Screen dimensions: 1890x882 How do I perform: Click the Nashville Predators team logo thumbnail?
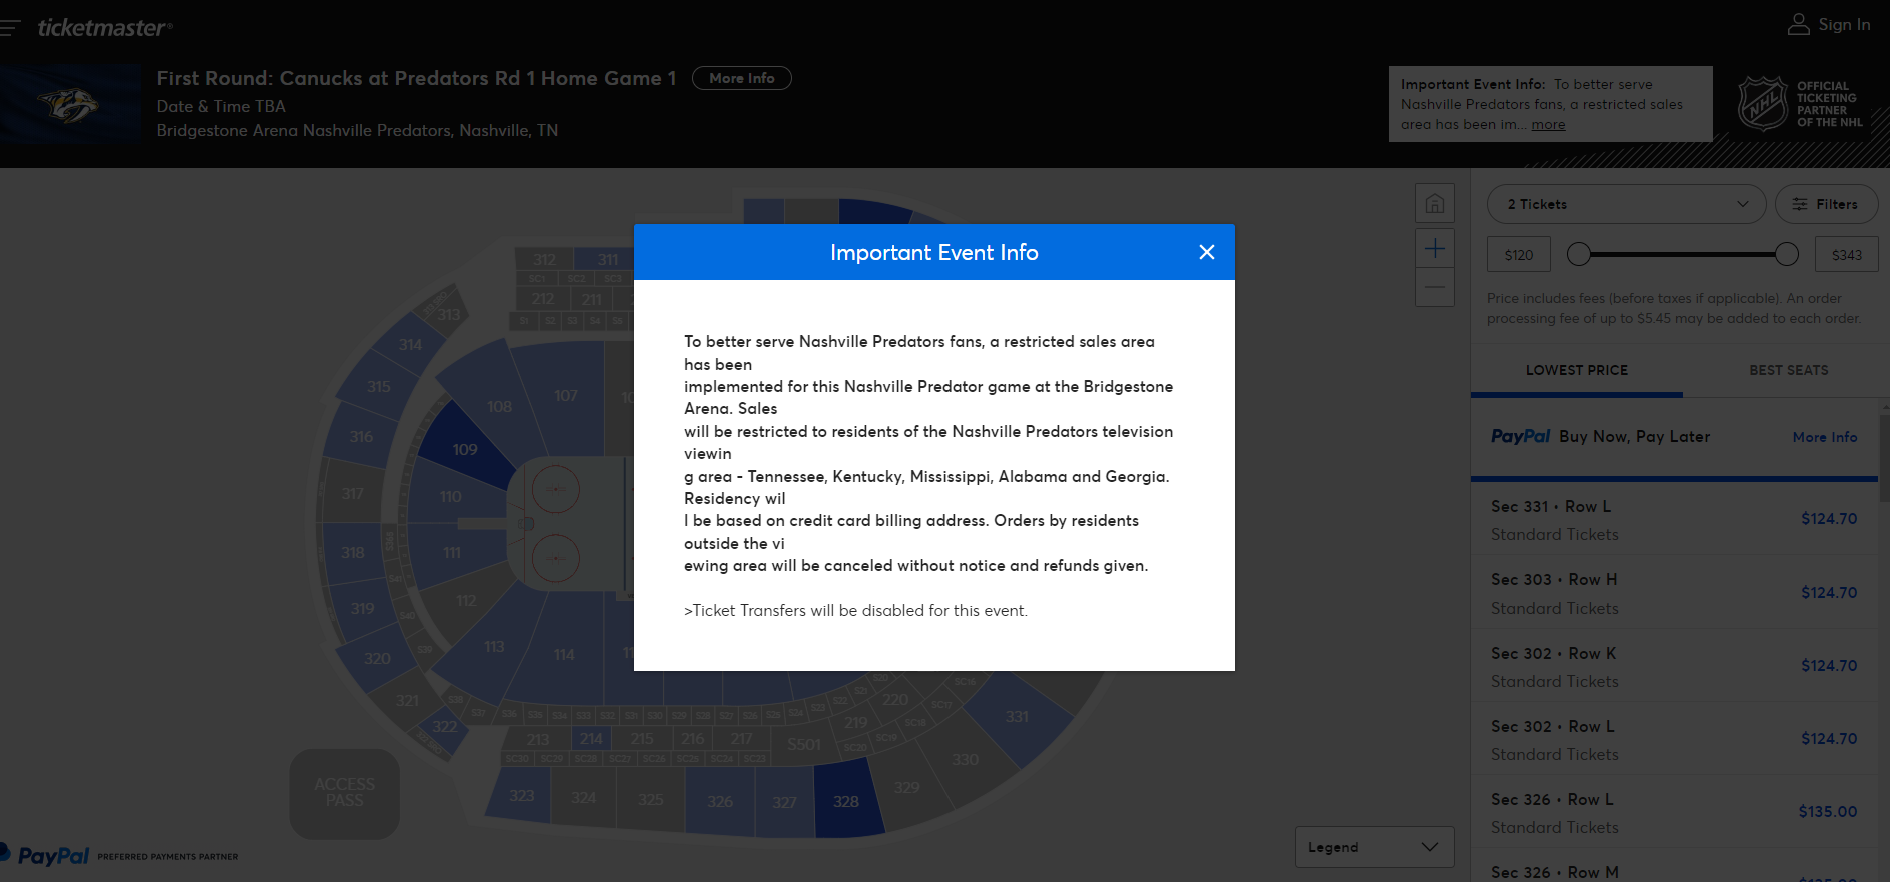click(69, 104)
